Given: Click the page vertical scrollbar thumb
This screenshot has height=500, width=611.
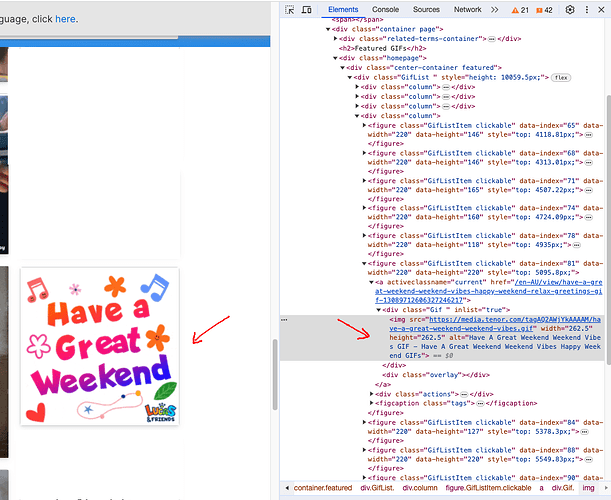Looking at the screenshot, I should pos(275,375).
